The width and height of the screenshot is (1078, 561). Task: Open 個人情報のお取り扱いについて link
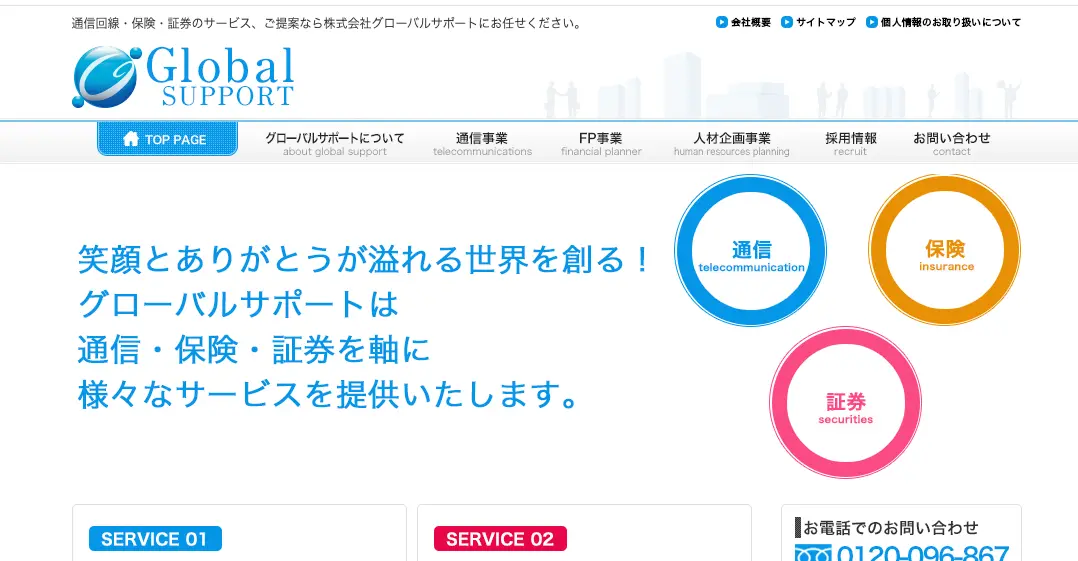point(951,22)
